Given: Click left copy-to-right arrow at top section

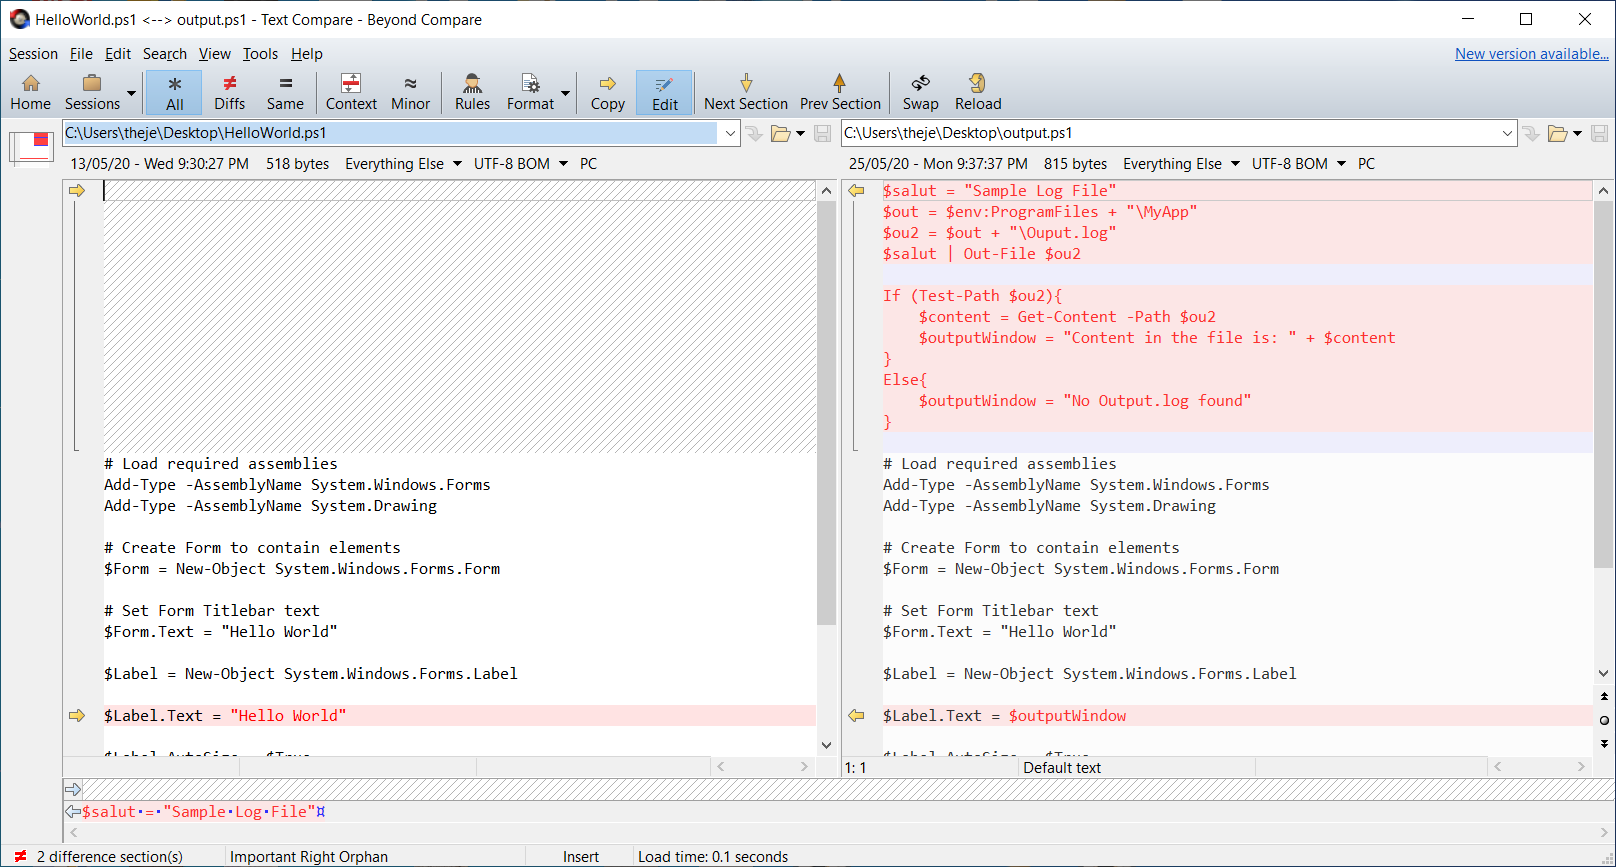Looking at the screenshot, I should coord(77,191).
